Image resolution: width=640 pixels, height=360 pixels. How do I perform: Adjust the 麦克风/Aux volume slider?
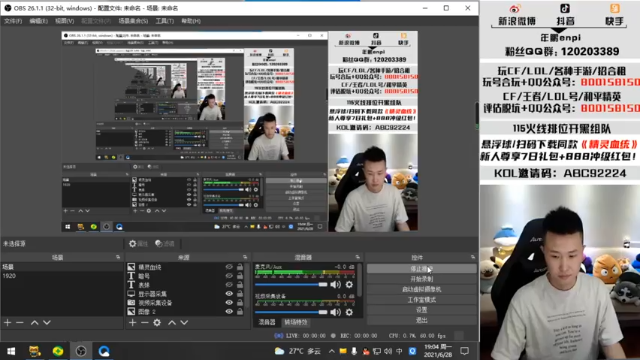pyautogui.click(x=291, y=284)
